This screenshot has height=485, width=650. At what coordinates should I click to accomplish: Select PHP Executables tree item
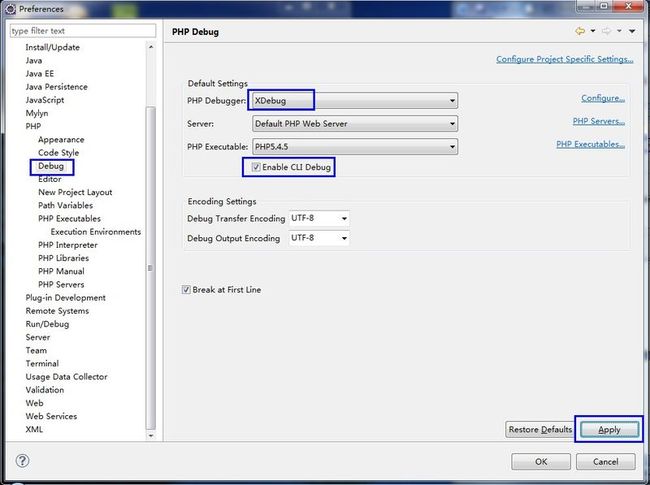click(x=69, y=218)
